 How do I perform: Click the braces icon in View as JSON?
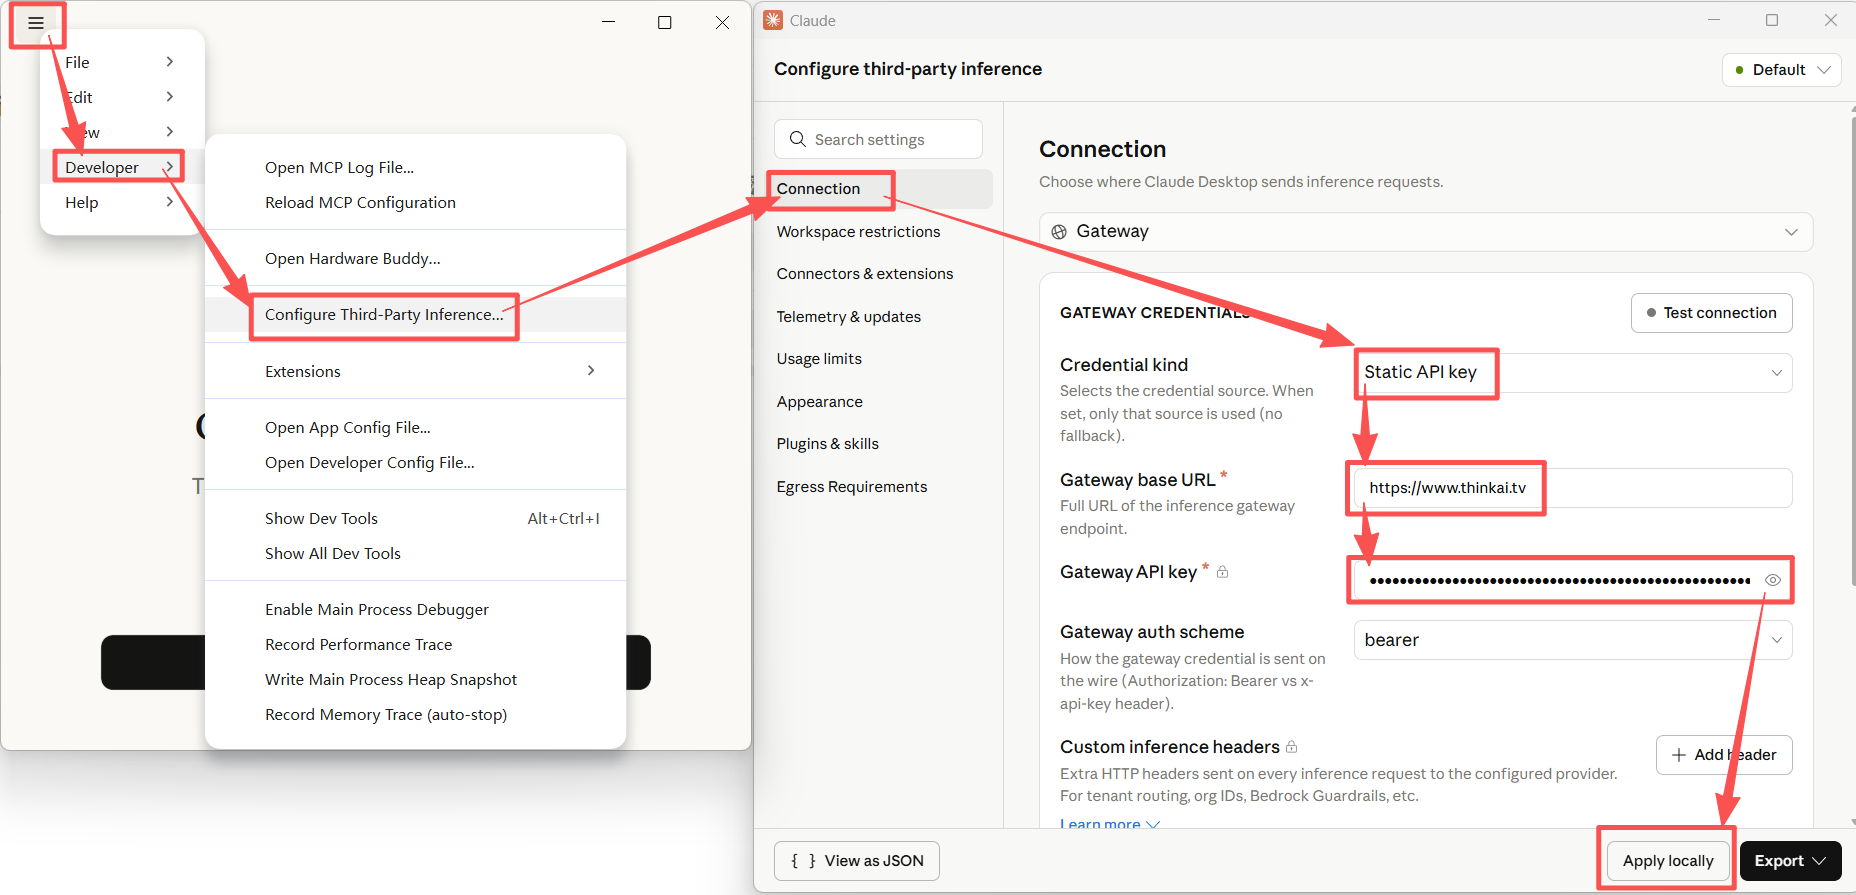803,861
